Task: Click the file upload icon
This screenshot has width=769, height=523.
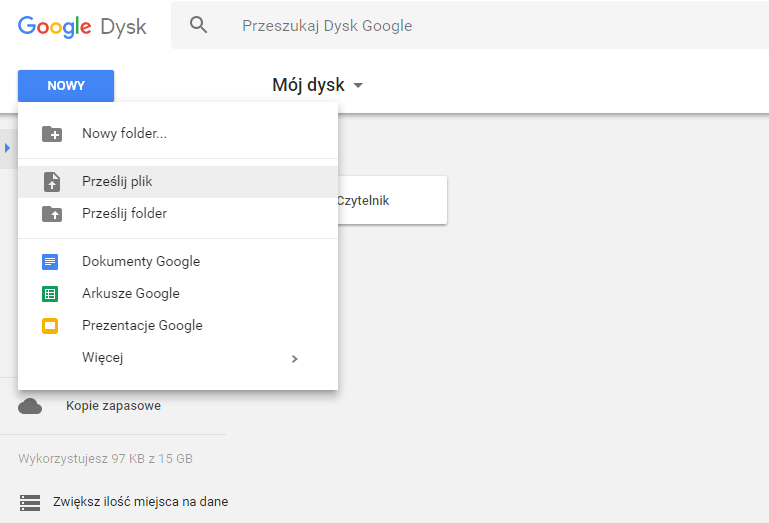Action: 52,182
